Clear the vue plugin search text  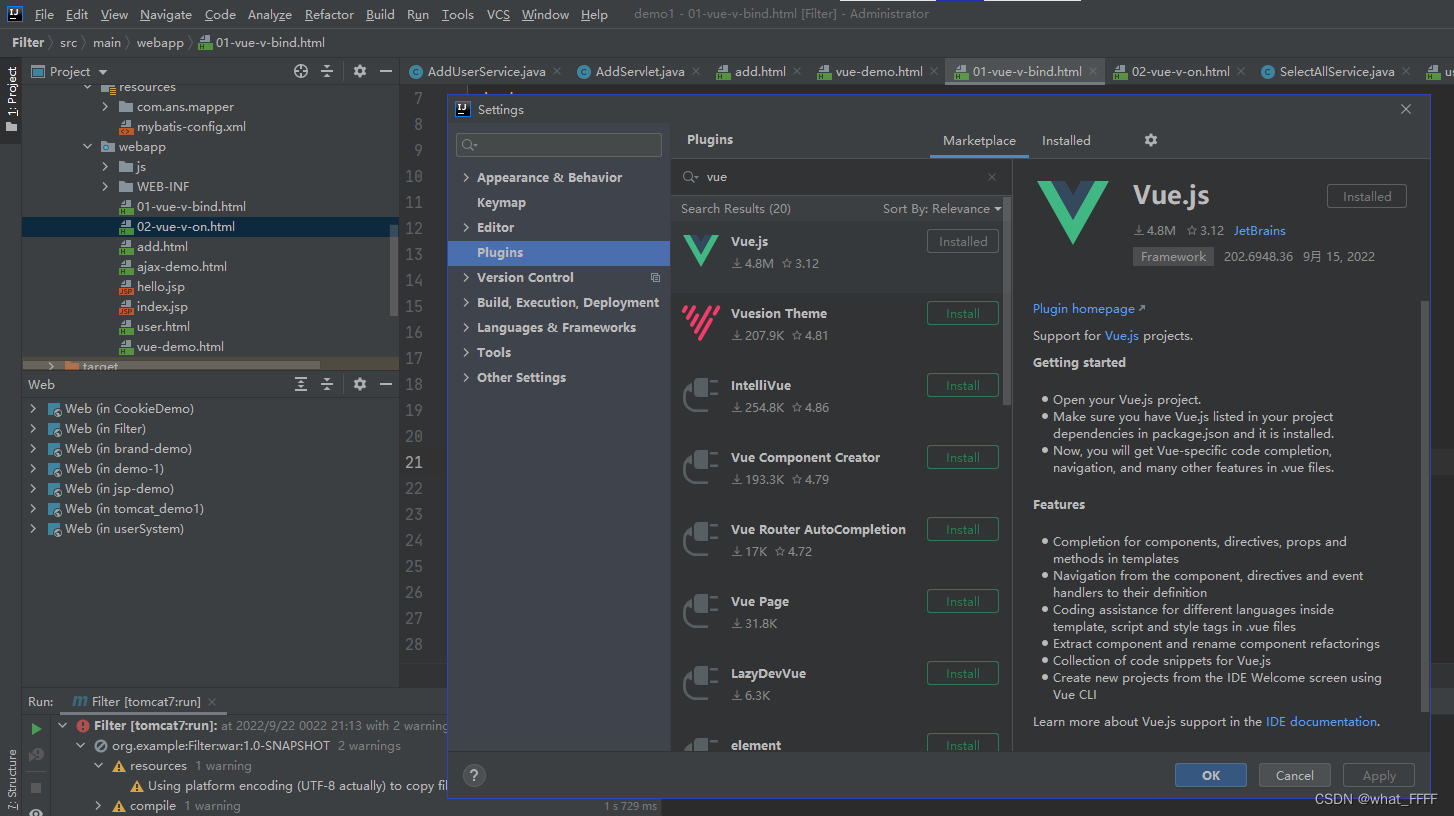point(992,177)
